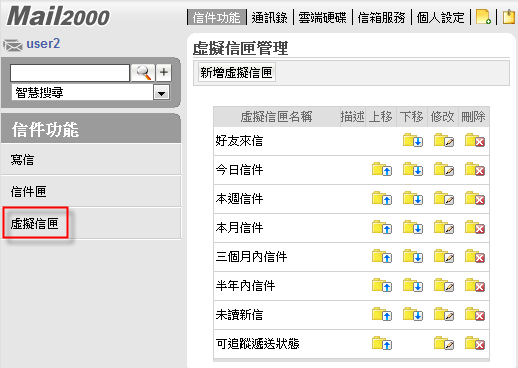Click the Mail2000 logo

click(58, 16)
